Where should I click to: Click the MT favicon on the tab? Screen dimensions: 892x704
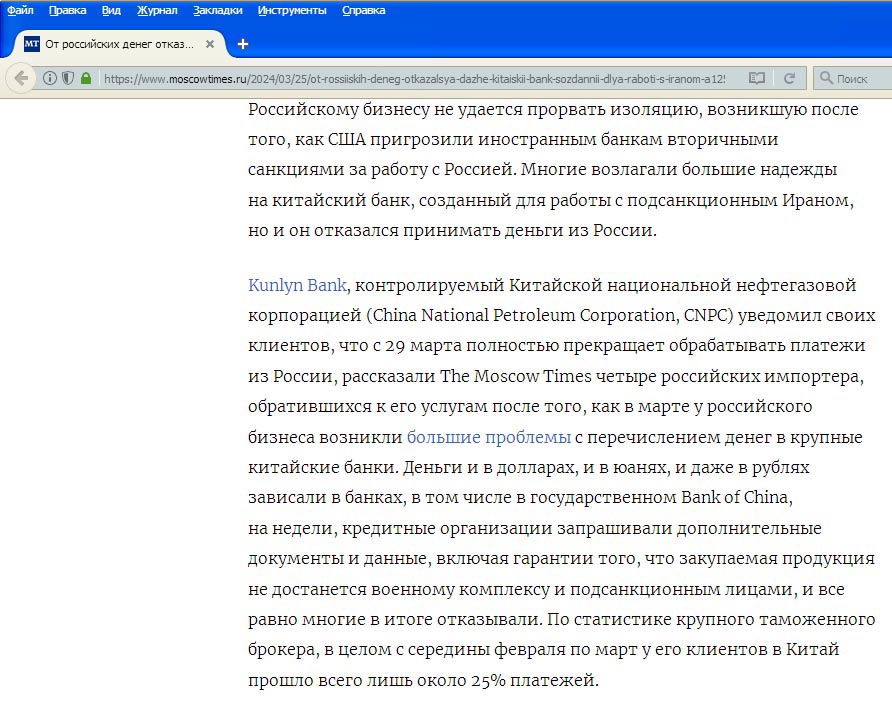pos(32,44)
